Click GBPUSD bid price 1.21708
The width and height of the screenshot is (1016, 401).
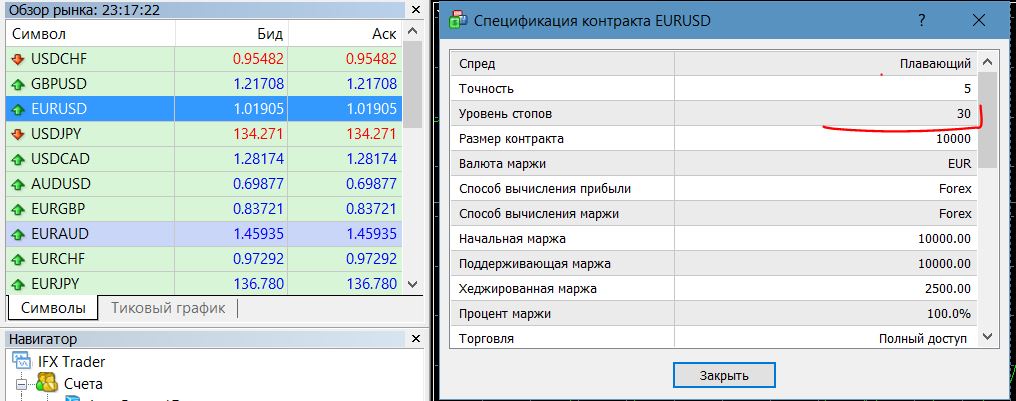[x=259, y=84]
